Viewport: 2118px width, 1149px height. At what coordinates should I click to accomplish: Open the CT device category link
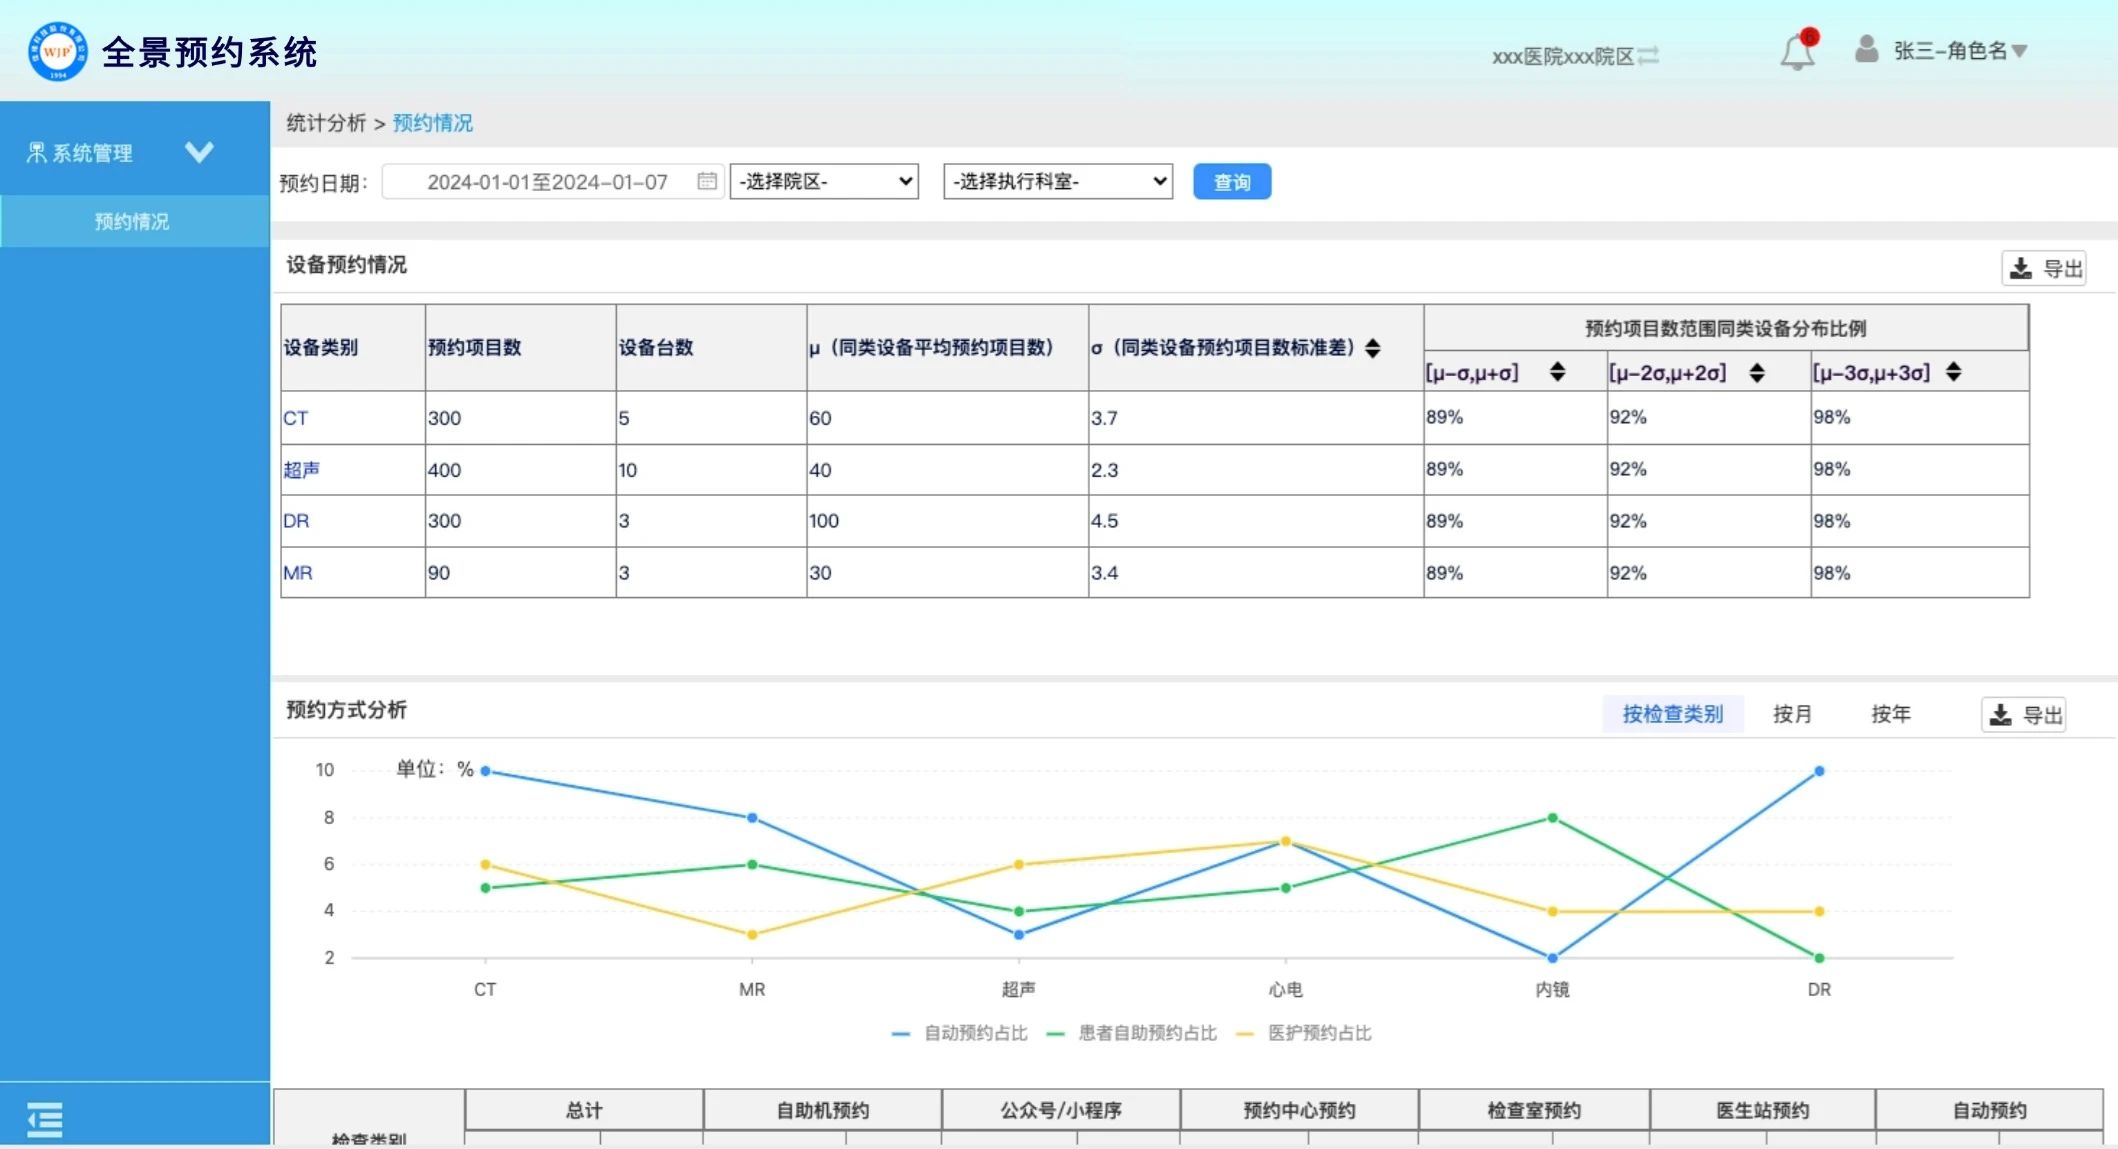295,418
